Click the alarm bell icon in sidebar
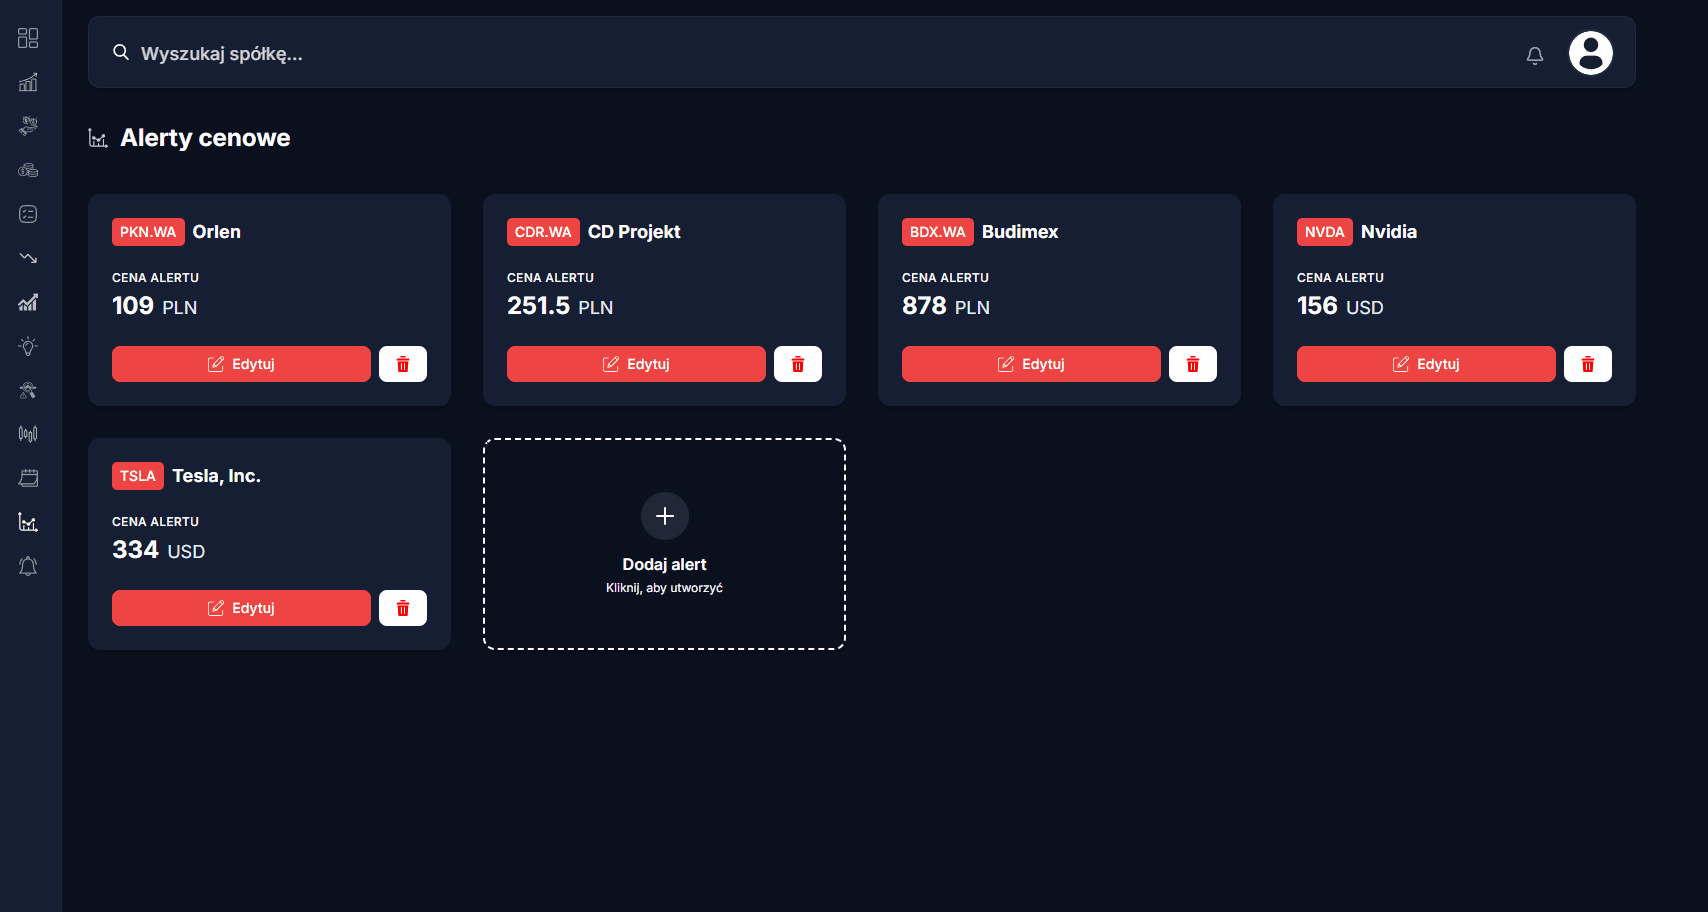 tap(28, 566)
